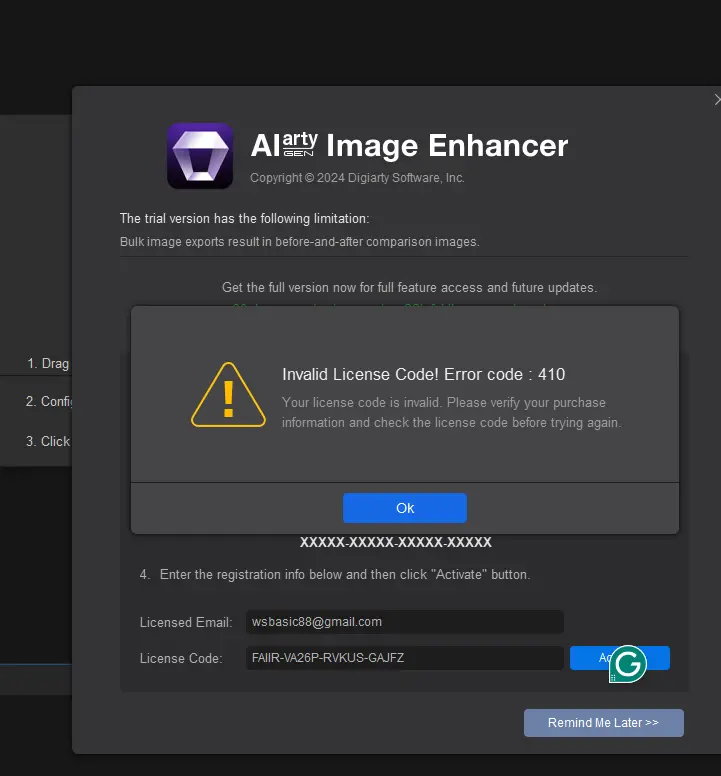Click "1. Drag" step in background window

point(48,363)
